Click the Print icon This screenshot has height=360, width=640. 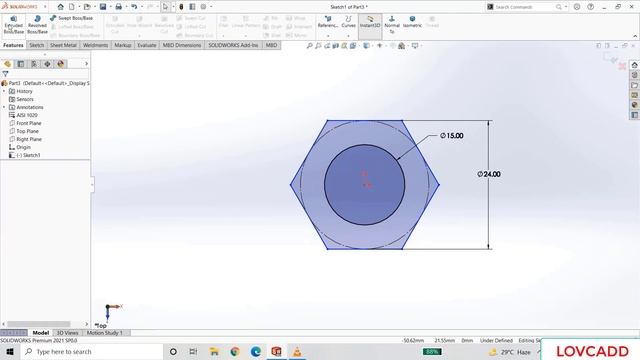pyautogui.click(x=118, y=7)
